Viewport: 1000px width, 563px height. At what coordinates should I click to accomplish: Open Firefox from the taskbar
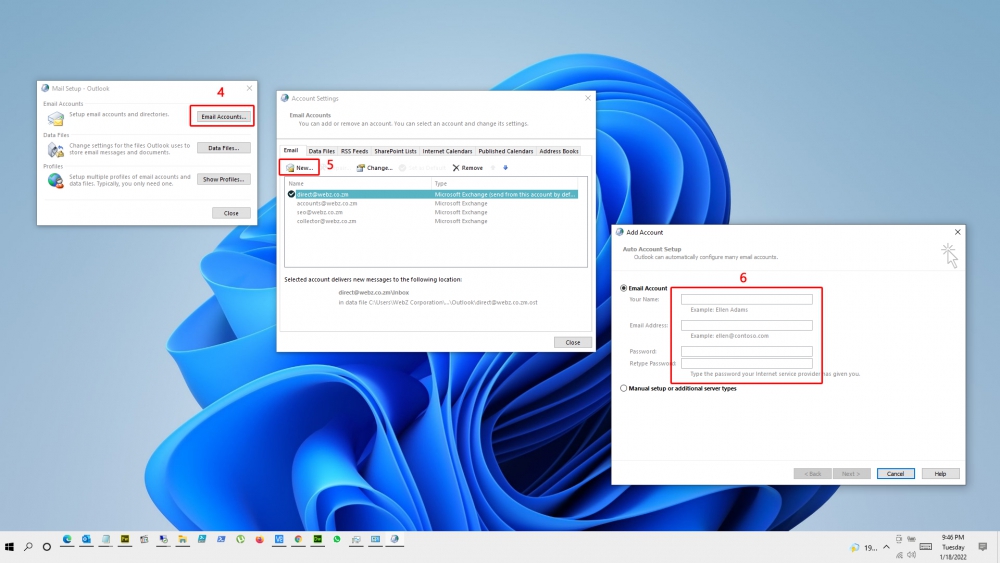(x=260, y=539)
